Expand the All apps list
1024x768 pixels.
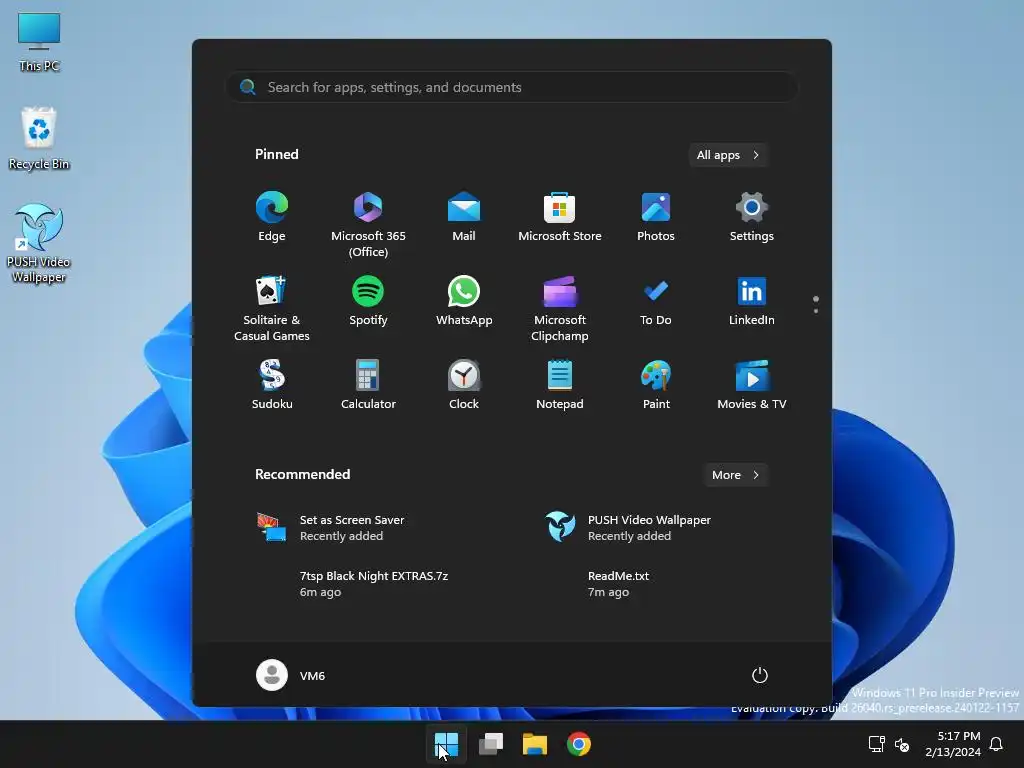[x=728, y=155]
